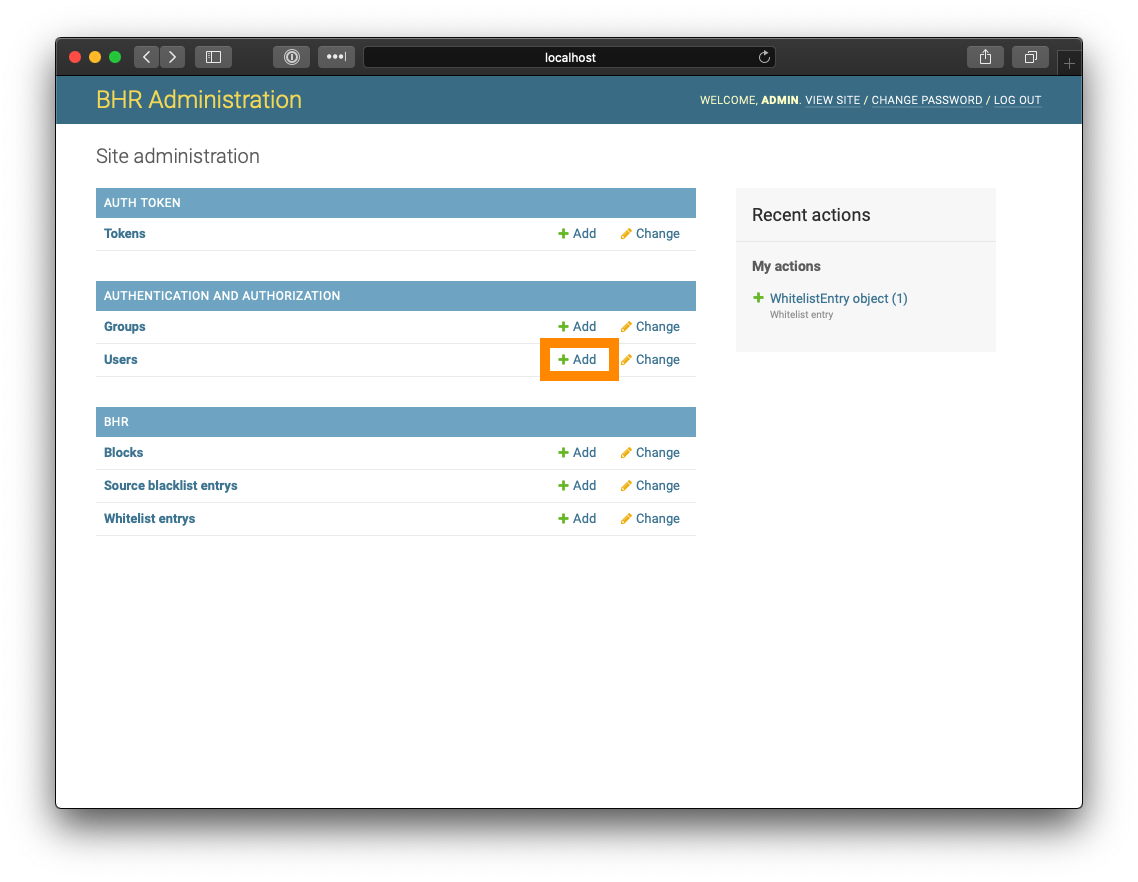Change Source blacklist entrys
The width and height of the screenshot is (1138, 882).
click(650, 486)
